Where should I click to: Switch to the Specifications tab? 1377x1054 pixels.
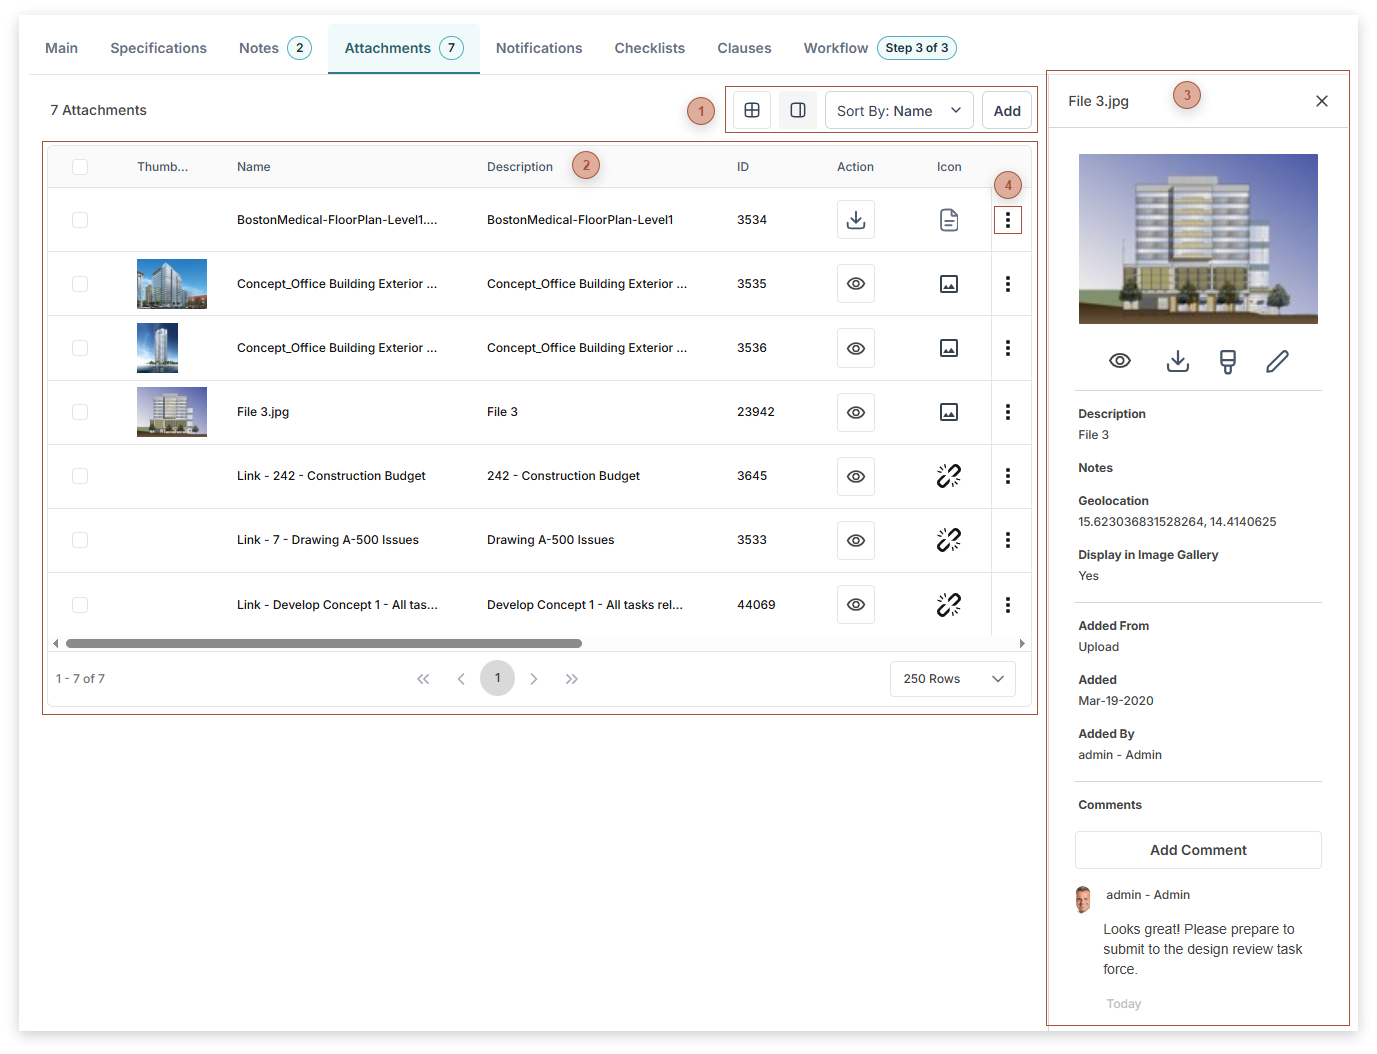tap(158, 48)
